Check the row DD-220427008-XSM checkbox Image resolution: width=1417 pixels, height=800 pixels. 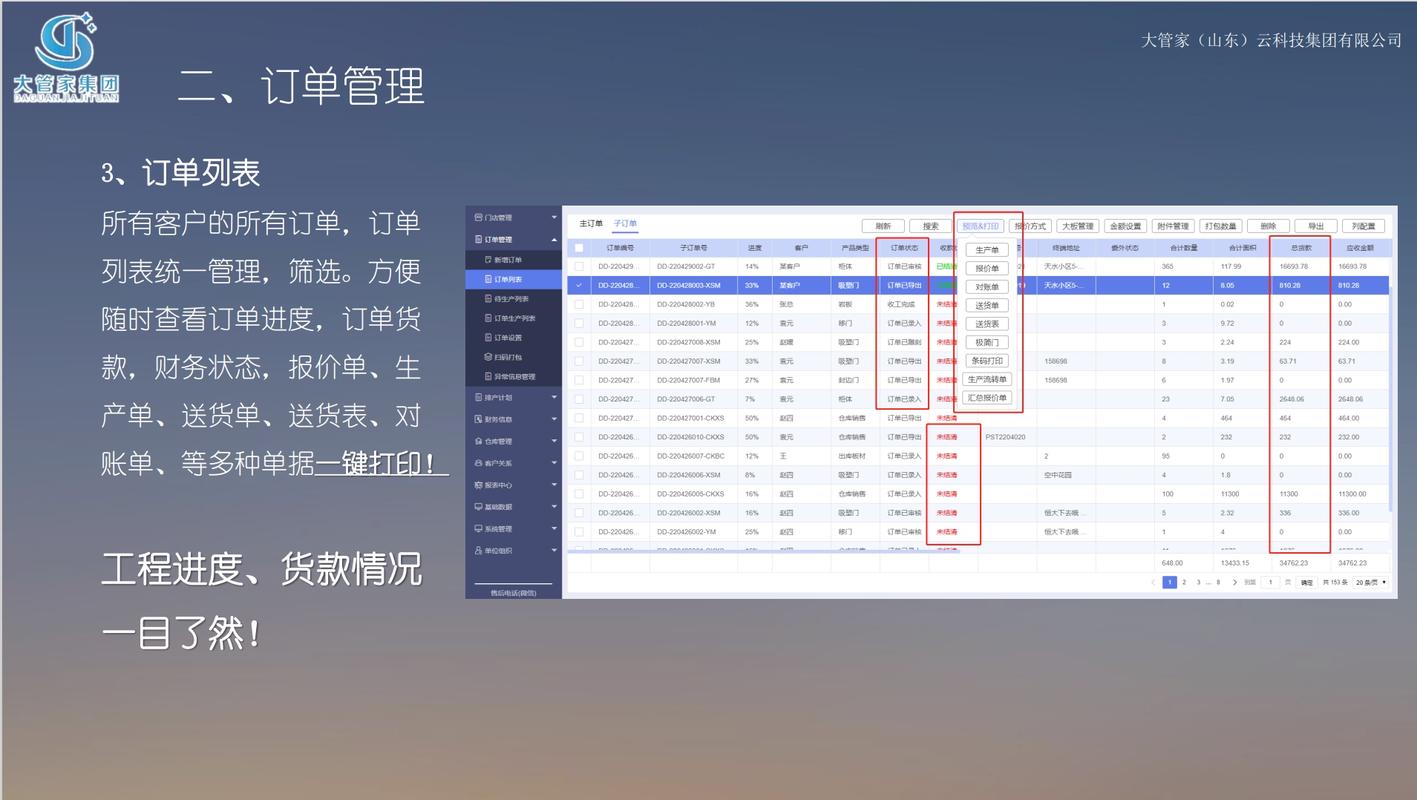tap(579, 342)
